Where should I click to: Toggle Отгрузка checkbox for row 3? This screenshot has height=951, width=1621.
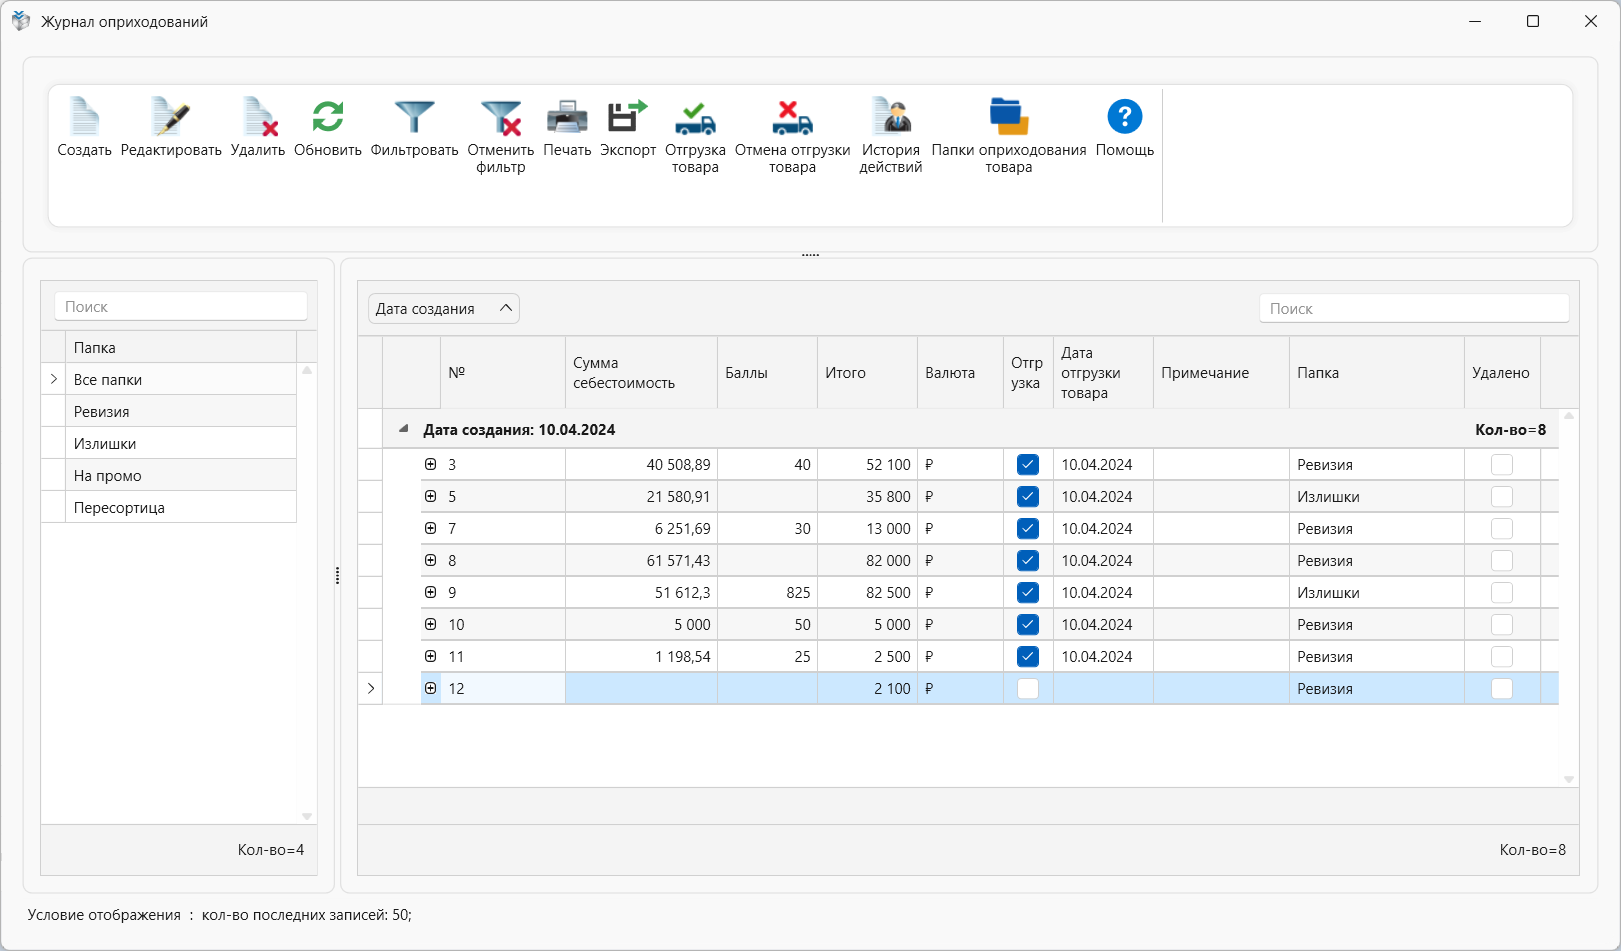point(1028,464)
